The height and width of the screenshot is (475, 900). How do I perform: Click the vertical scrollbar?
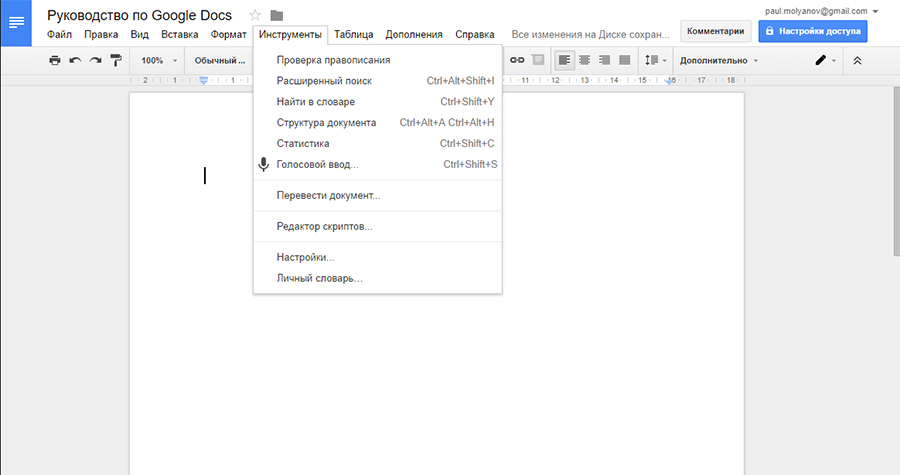click(896, 171)
